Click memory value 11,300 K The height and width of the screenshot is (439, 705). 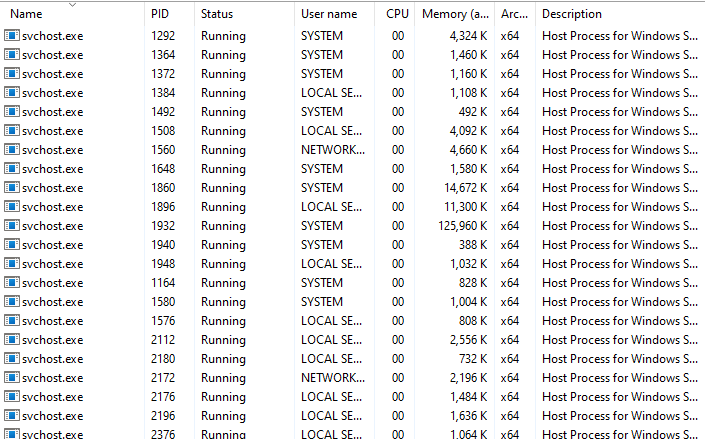pos(465,206)
